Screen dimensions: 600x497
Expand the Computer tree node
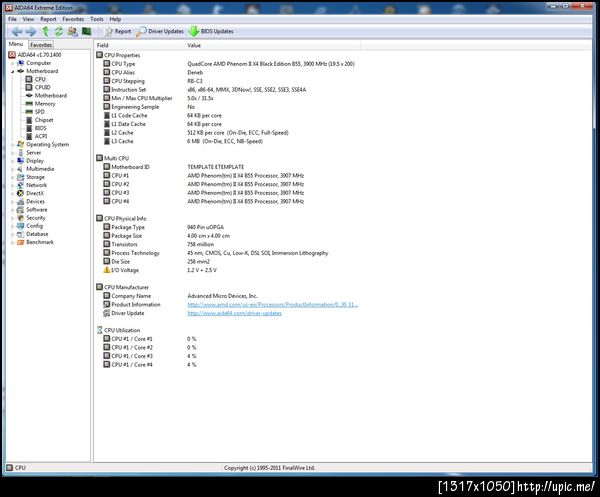point(13,63)
